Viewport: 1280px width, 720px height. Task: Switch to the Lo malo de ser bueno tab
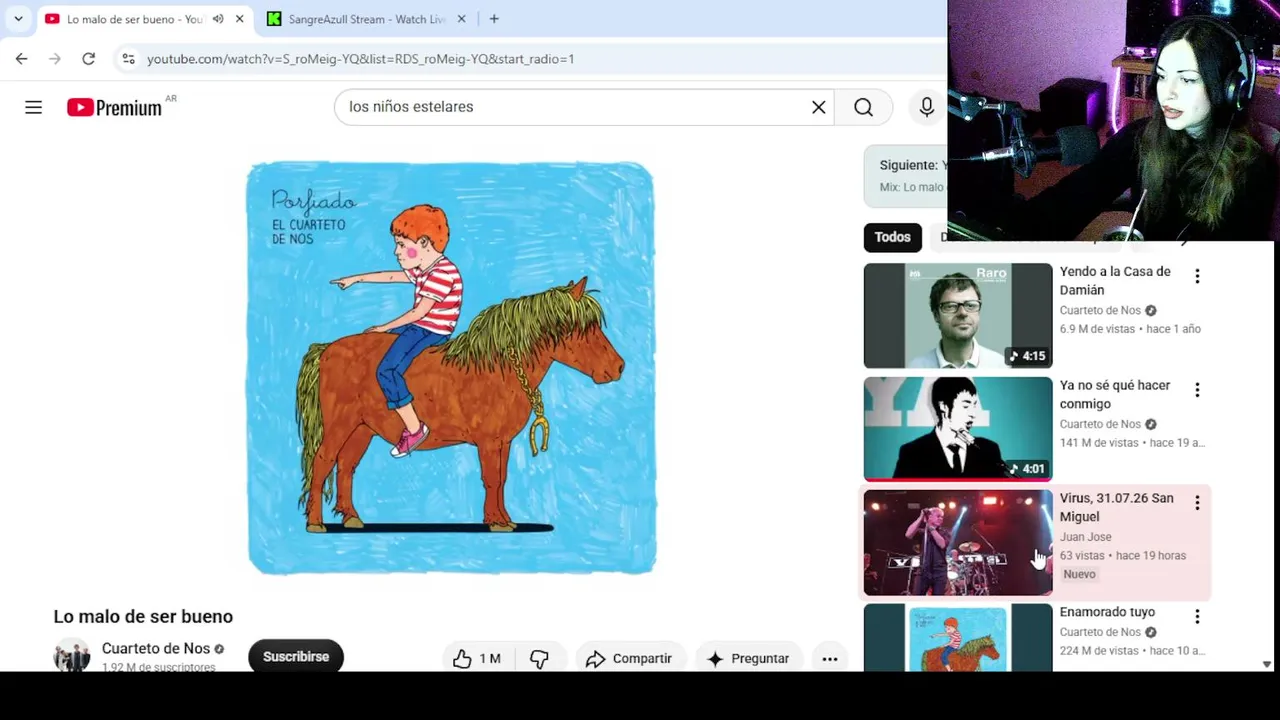coord(134,19)
